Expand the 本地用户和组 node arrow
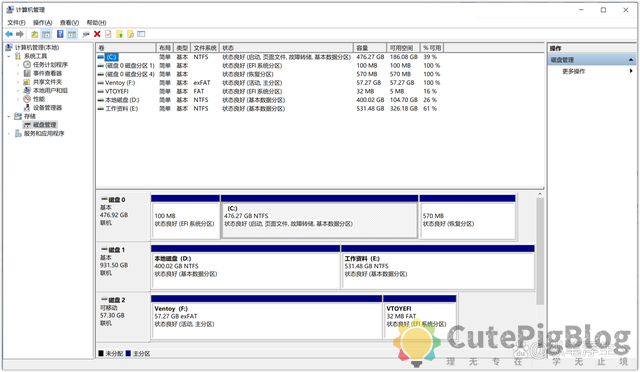The height and width of the screenshot is (372, 640). [x=18, y=91]
